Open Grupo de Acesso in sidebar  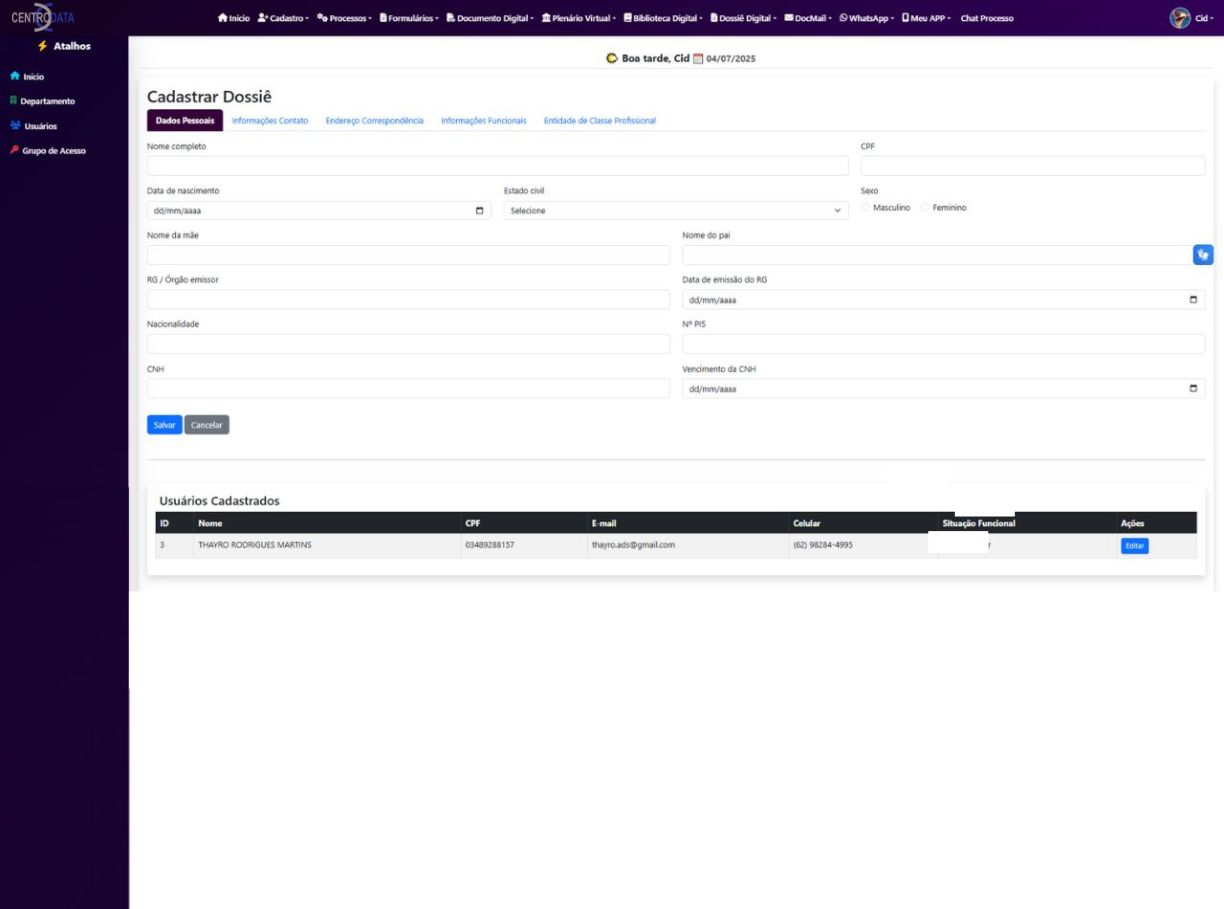[x=48, y=150]
